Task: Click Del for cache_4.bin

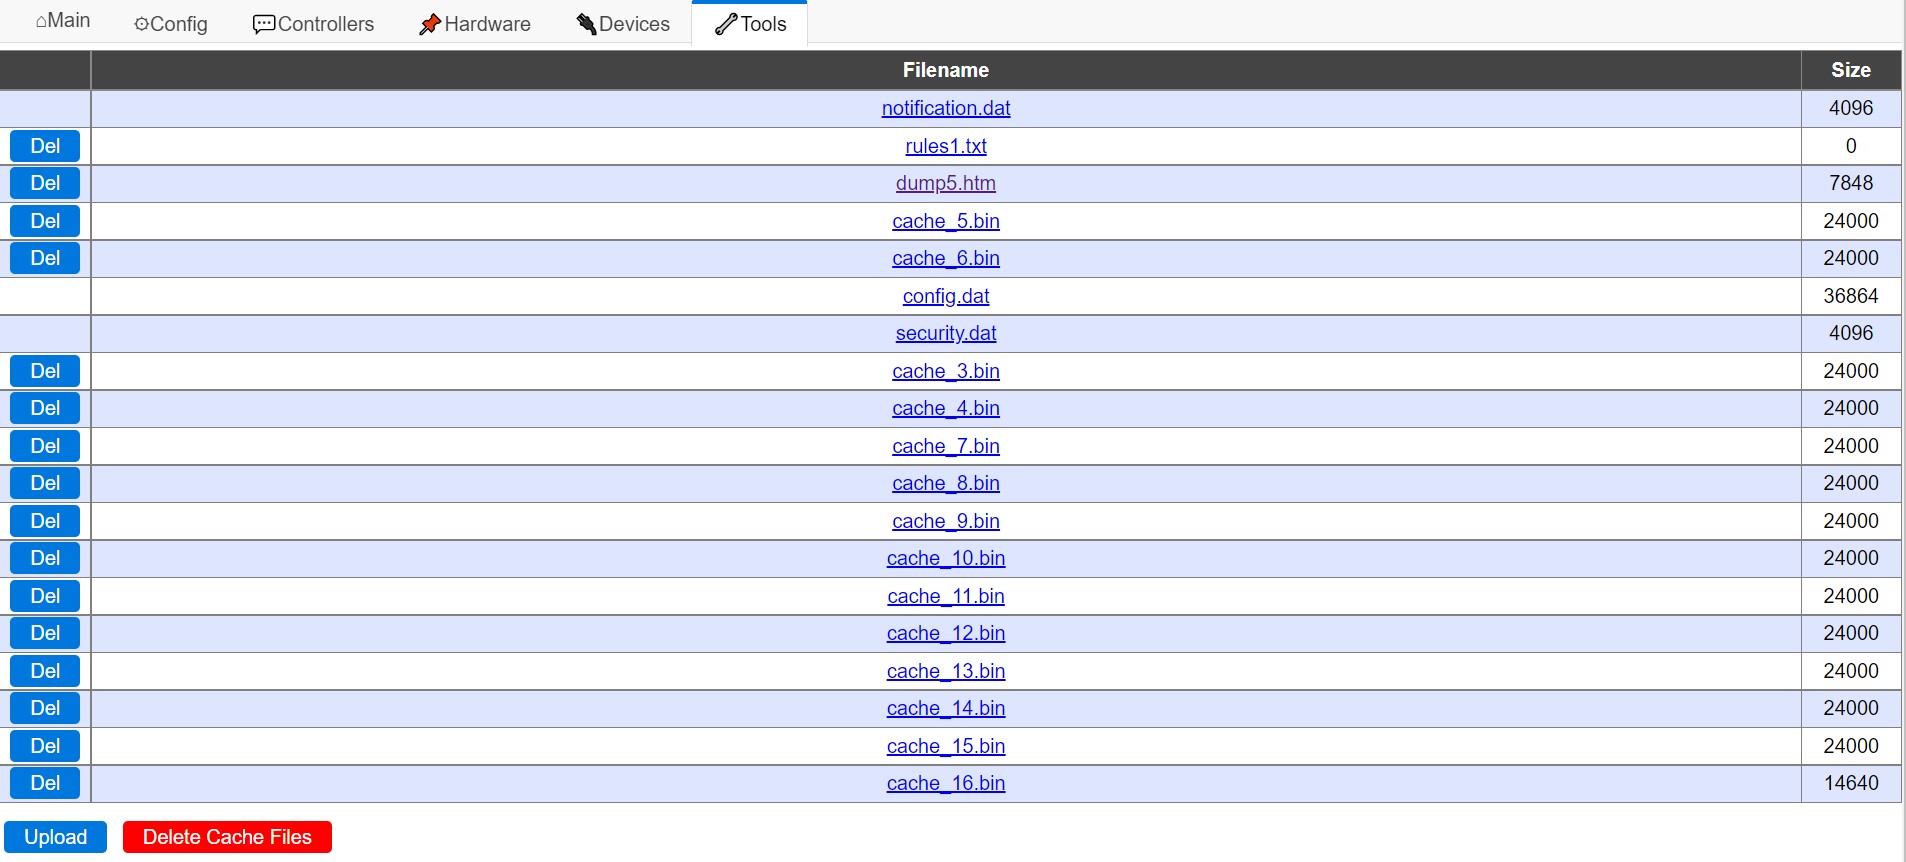Action: 45,408
